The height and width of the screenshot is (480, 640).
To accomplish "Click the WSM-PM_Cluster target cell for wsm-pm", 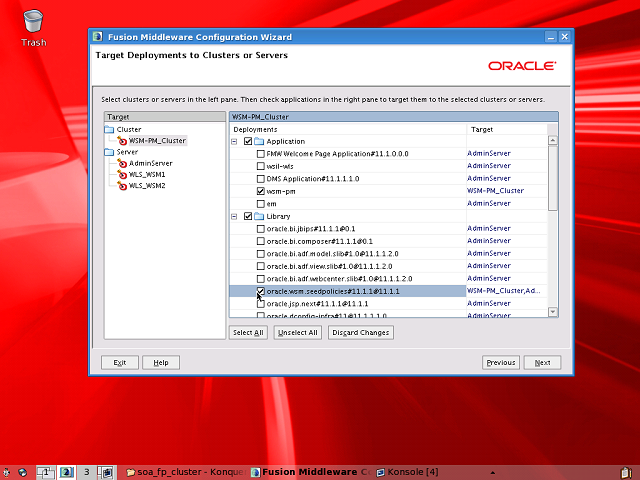I will pos(507,191).
